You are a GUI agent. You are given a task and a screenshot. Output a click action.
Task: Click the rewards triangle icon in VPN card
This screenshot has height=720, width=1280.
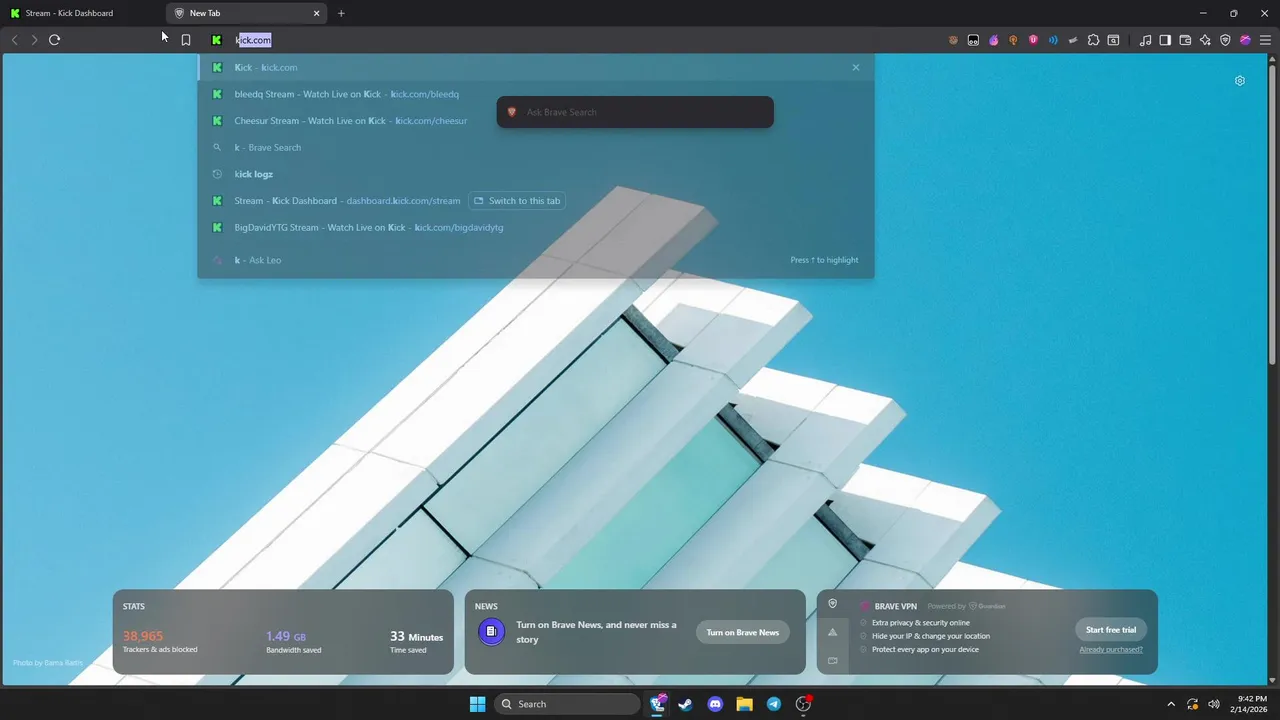coord(832,632)
